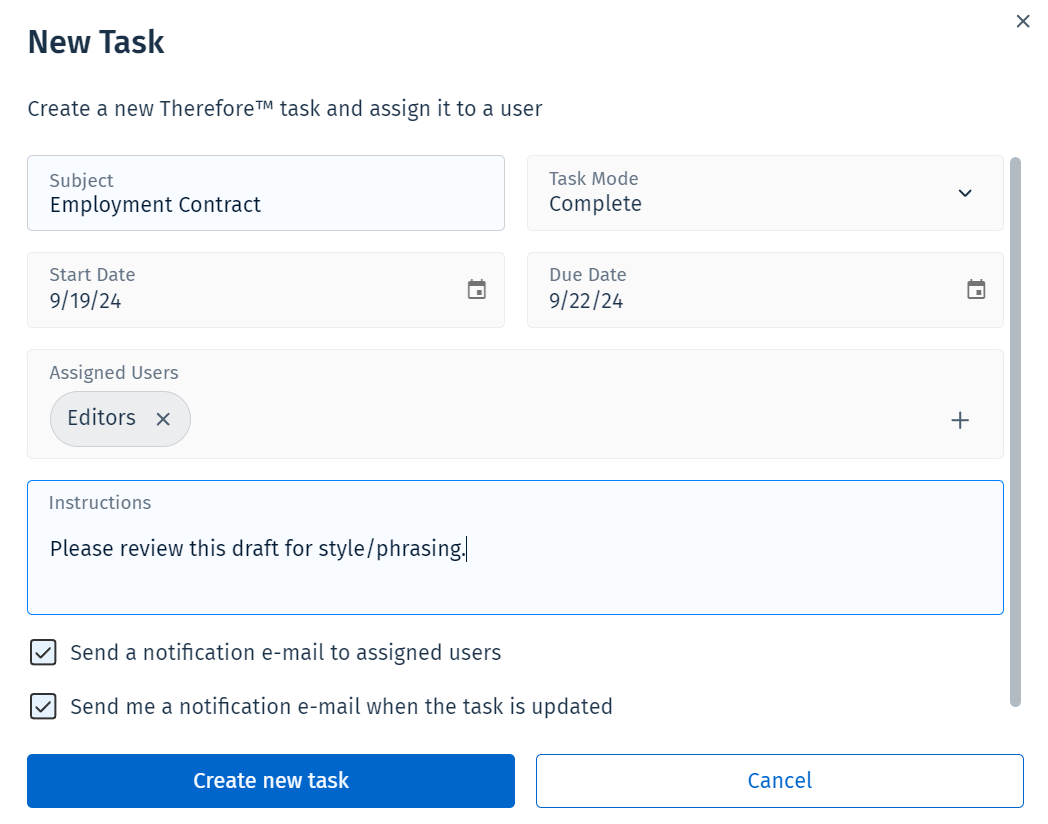Click the plus icon to add assigned users
The height and width of the screenshot is (824, 1048).
coord(960,420)
